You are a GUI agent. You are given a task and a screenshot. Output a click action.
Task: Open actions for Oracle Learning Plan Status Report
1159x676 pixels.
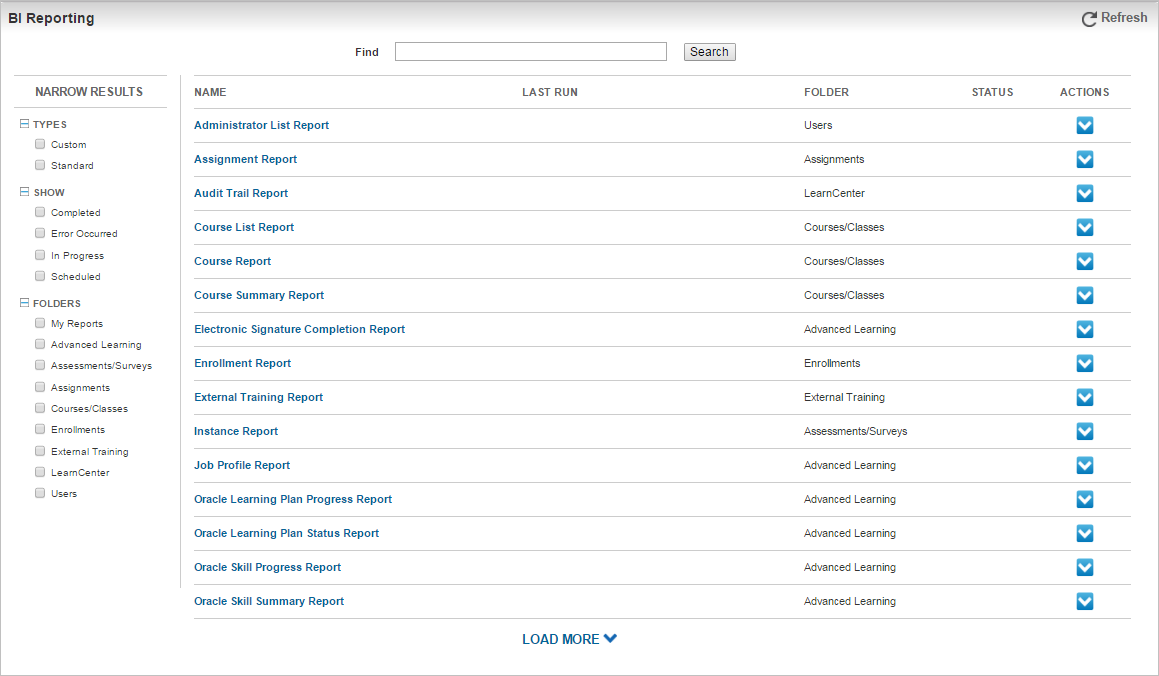point(1084,533)
